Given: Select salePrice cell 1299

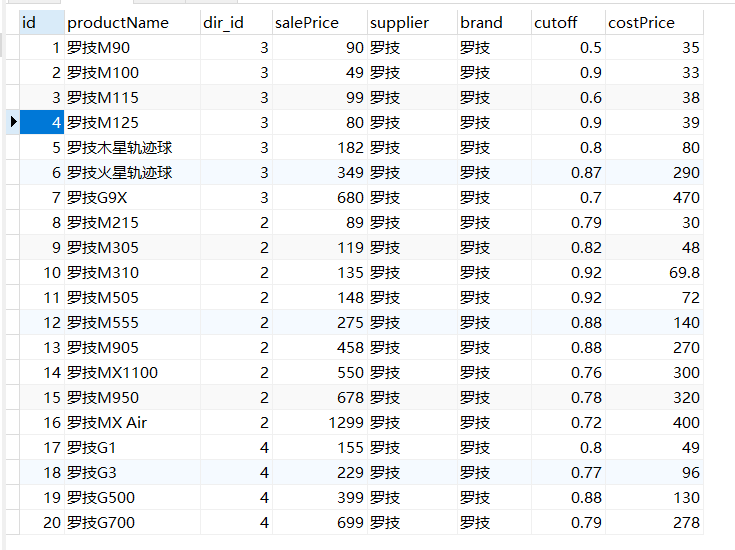Looking at the screenshot, I should click(319, 422).
